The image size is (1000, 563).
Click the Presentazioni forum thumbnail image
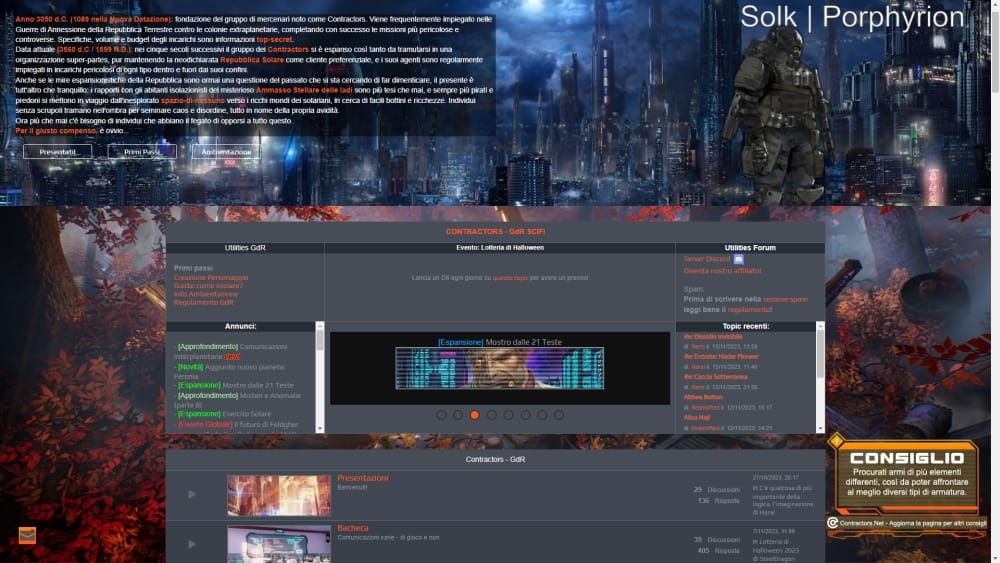point(278,495)
